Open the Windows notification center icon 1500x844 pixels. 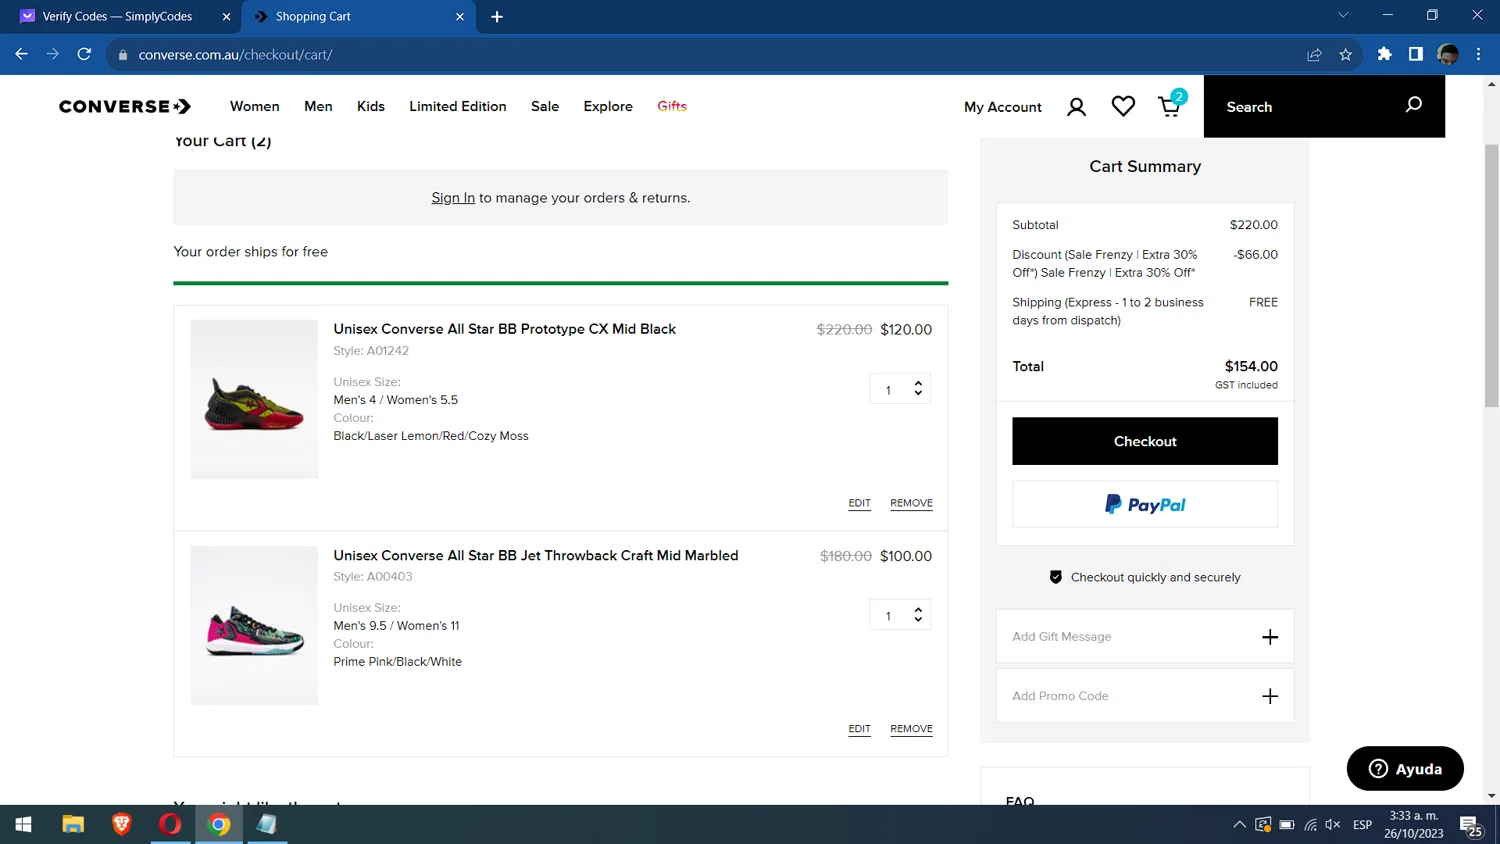(x=1471, y=825)
